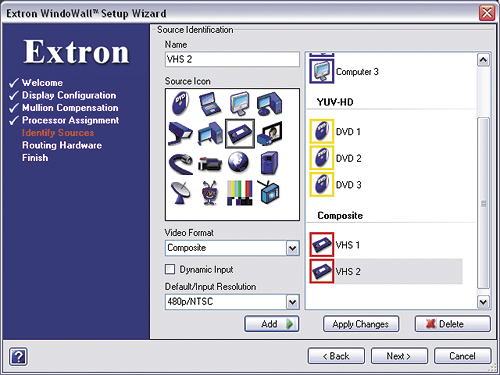The height and width of the screenshot is (375, 500).
Task: Select the camcorder source icon
Action: click(x=210, y=163)
